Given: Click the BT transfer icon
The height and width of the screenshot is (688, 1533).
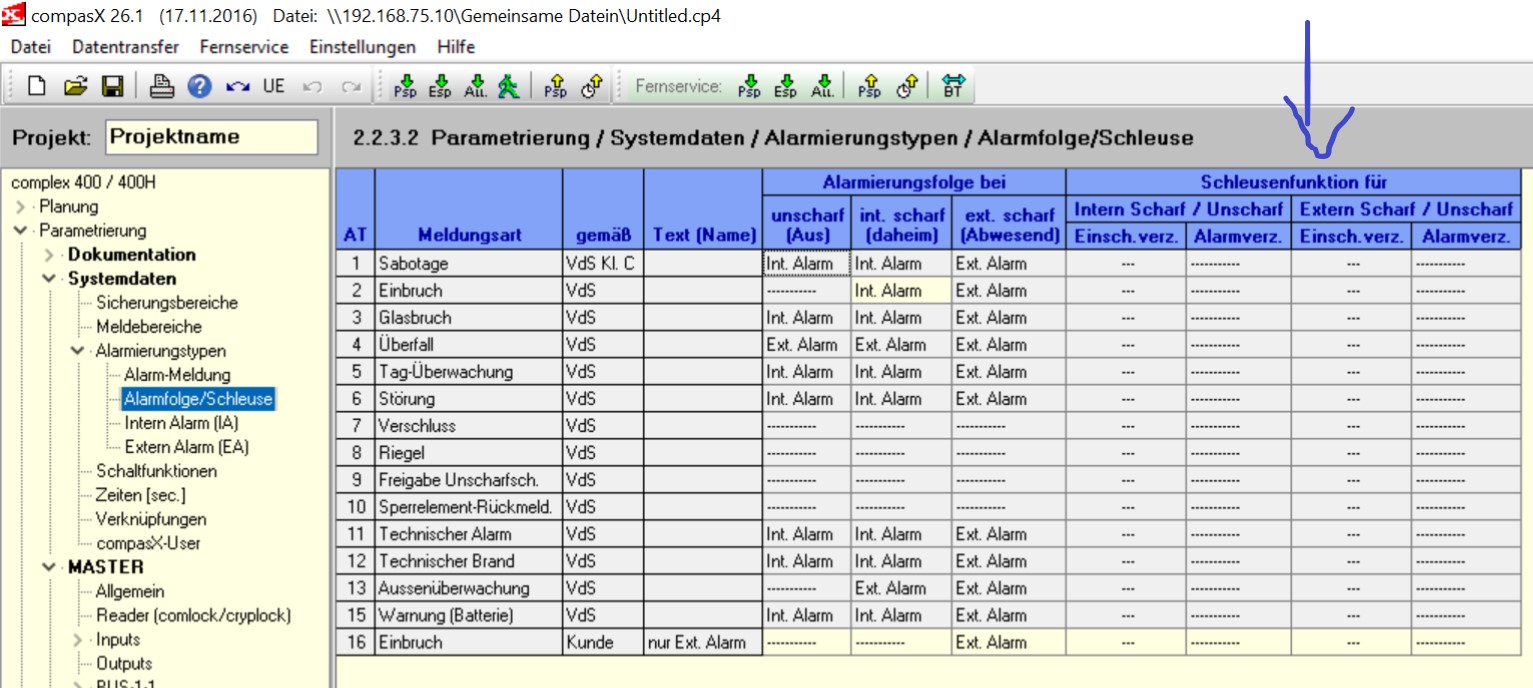Looking at the screenshot, I should [x=954, y=87].
